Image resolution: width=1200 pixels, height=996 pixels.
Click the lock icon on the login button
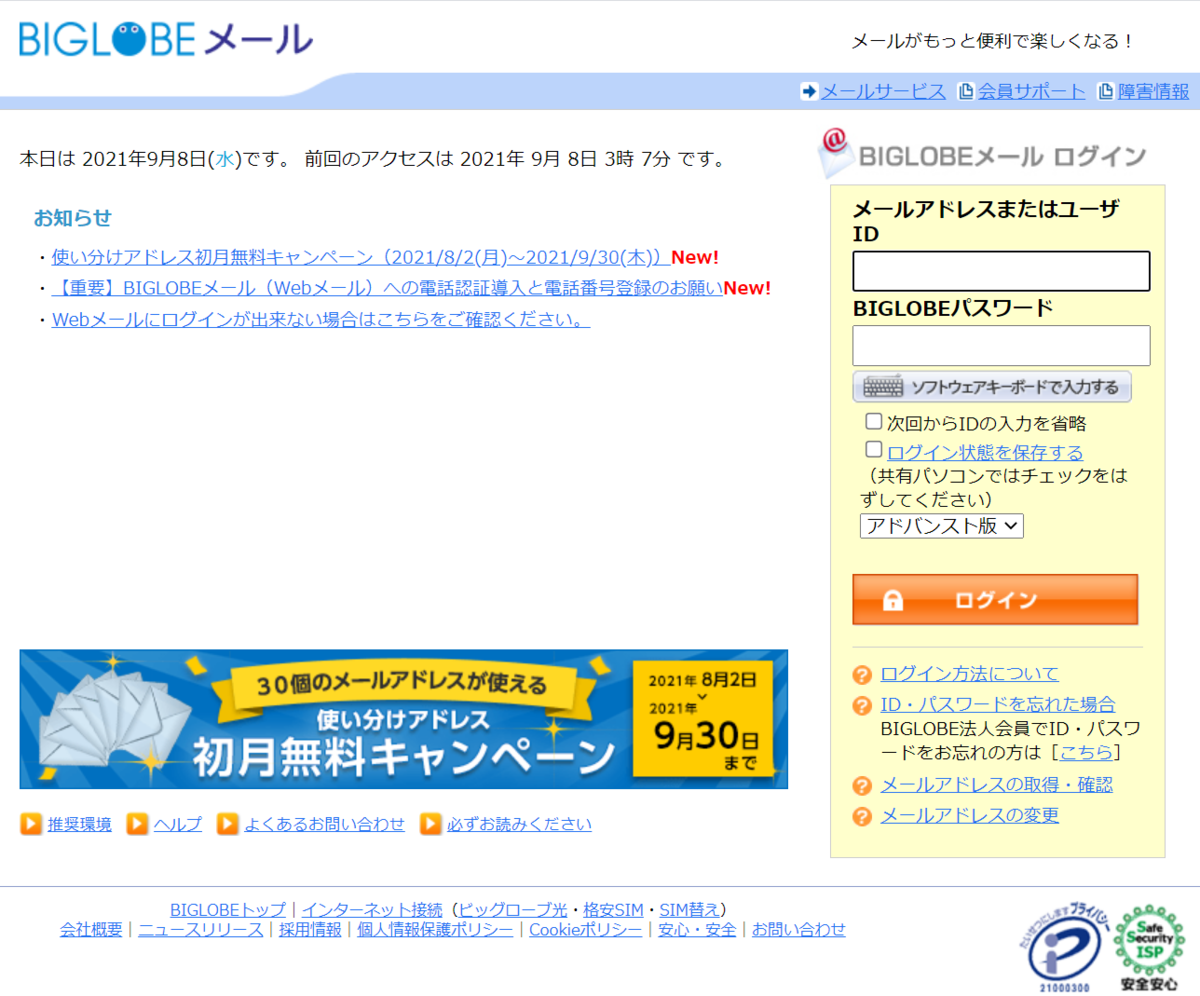[893, 600]
